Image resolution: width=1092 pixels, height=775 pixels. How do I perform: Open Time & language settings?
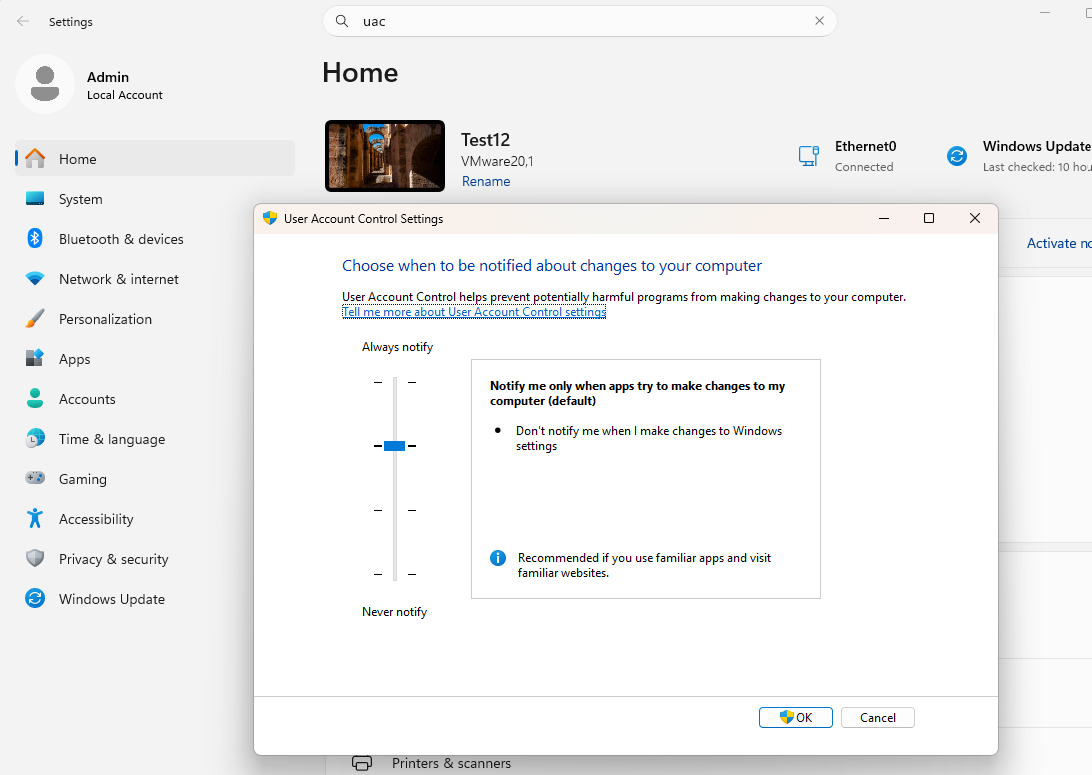(155, 439)
